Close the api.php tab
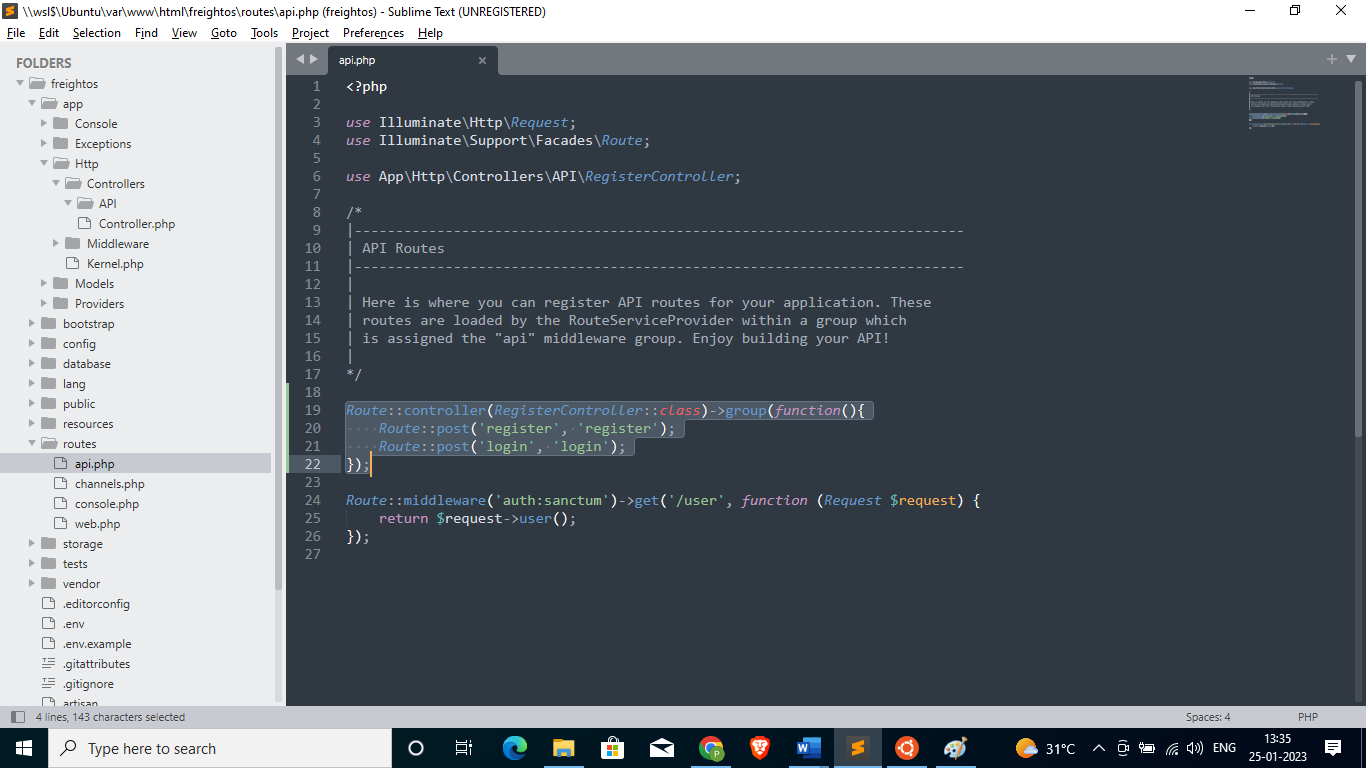The width and height of the screenshot is (1366, 768). point(482,61)
